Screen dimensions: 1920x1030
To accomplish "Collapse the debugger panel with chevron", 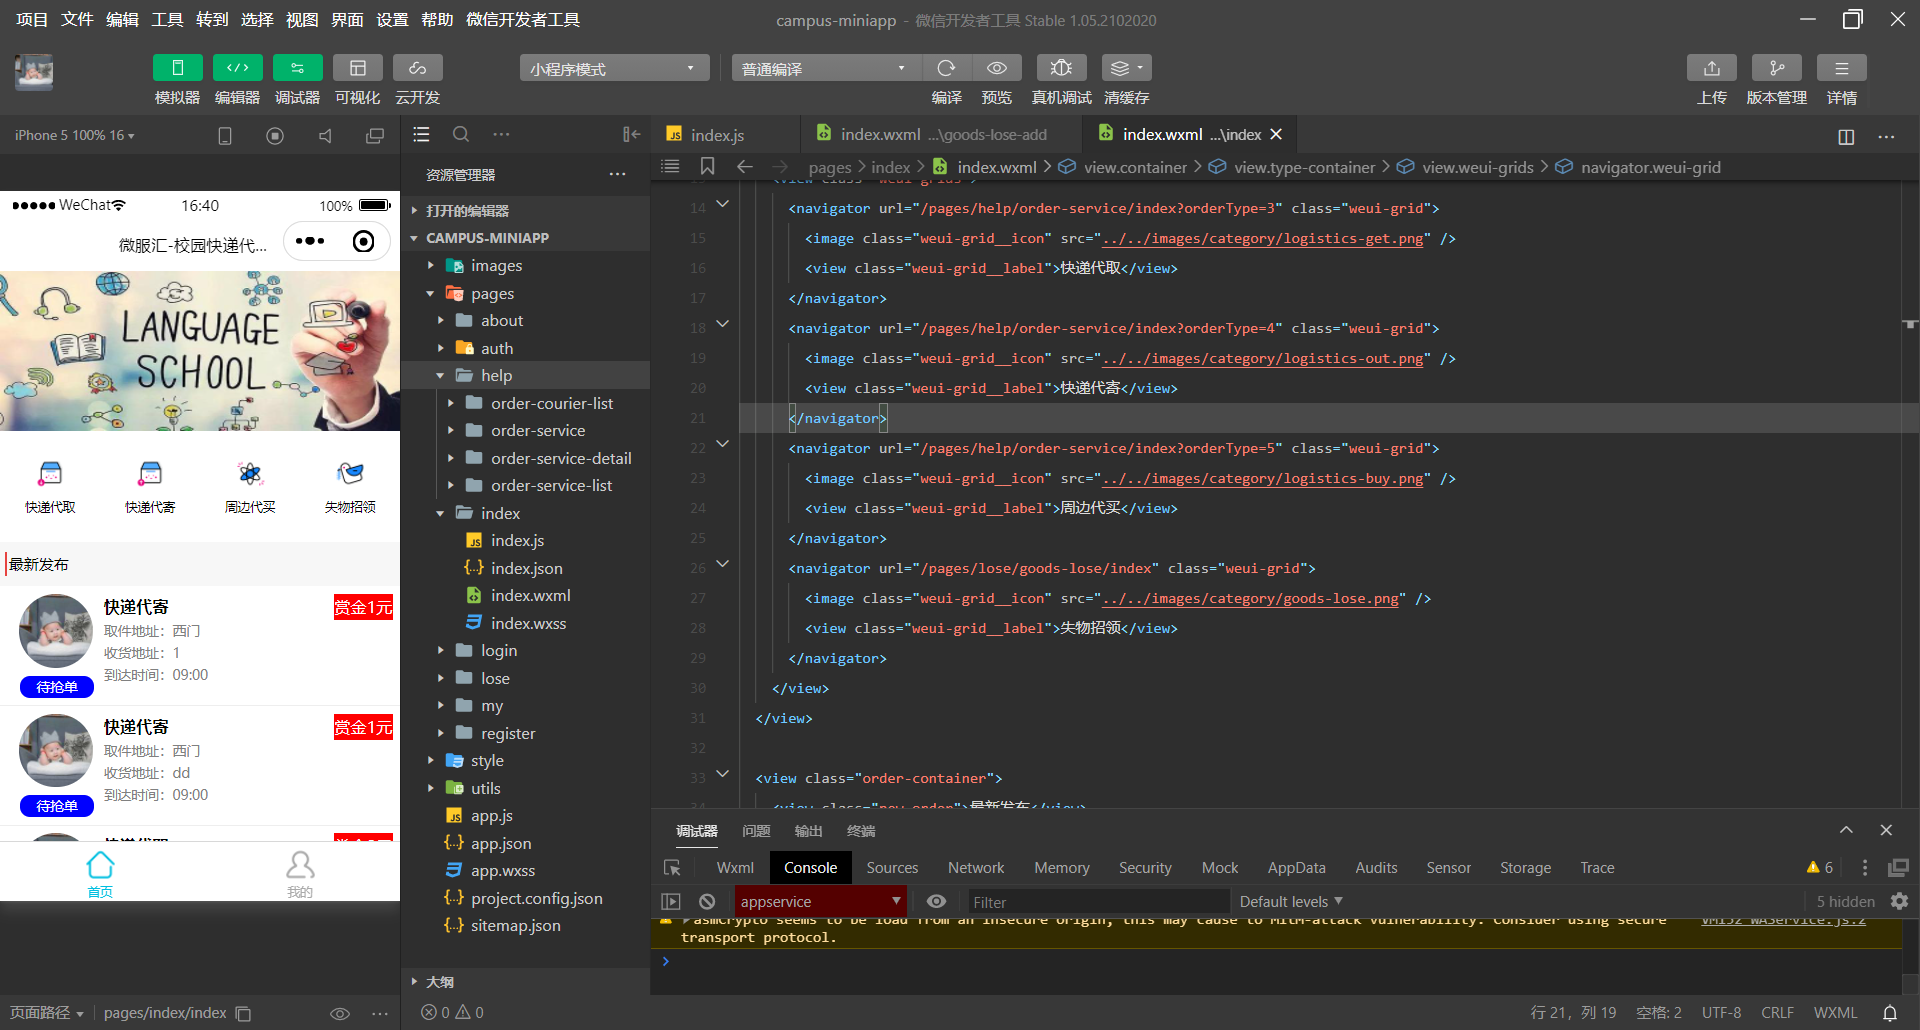I will (1846, 830).
